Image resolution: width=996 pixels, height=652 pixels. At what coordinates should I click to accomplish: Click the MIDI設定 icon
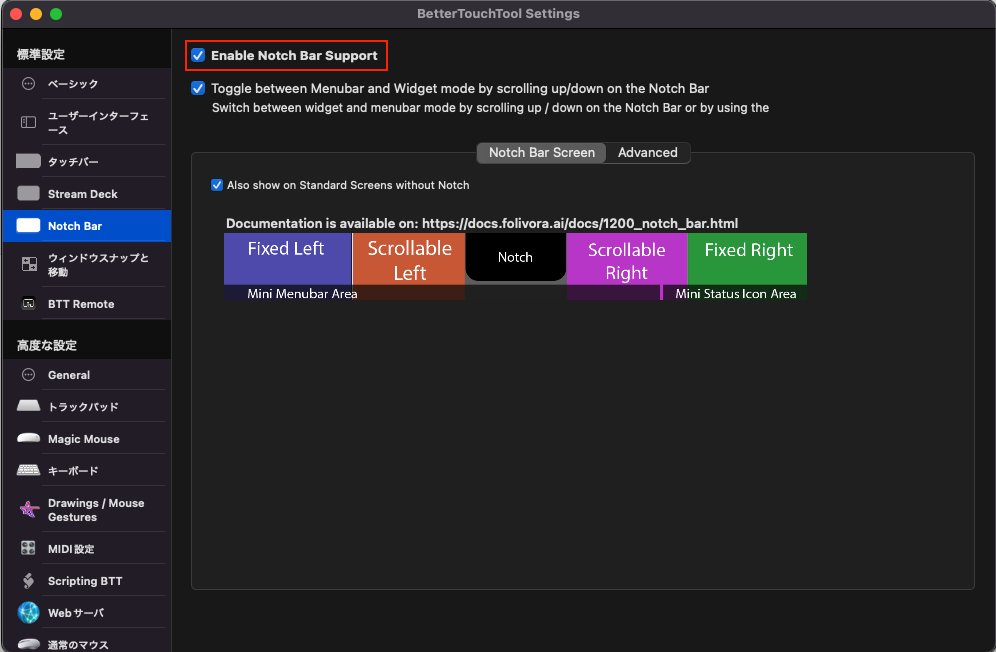click(x=29, y=548)
